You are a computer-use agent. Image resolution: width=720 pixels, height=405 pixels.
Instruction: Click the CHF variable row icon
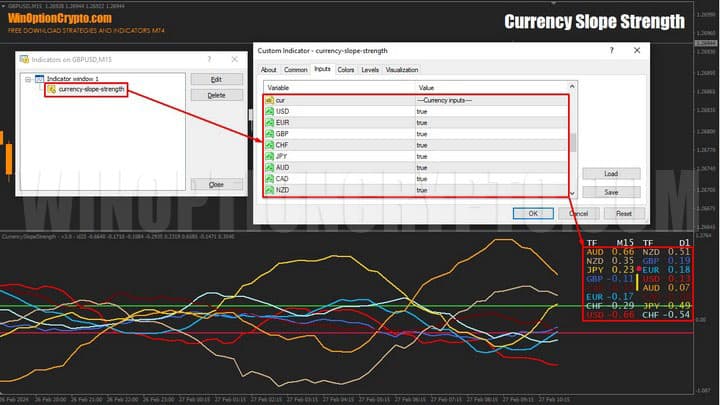pos(270,145)
